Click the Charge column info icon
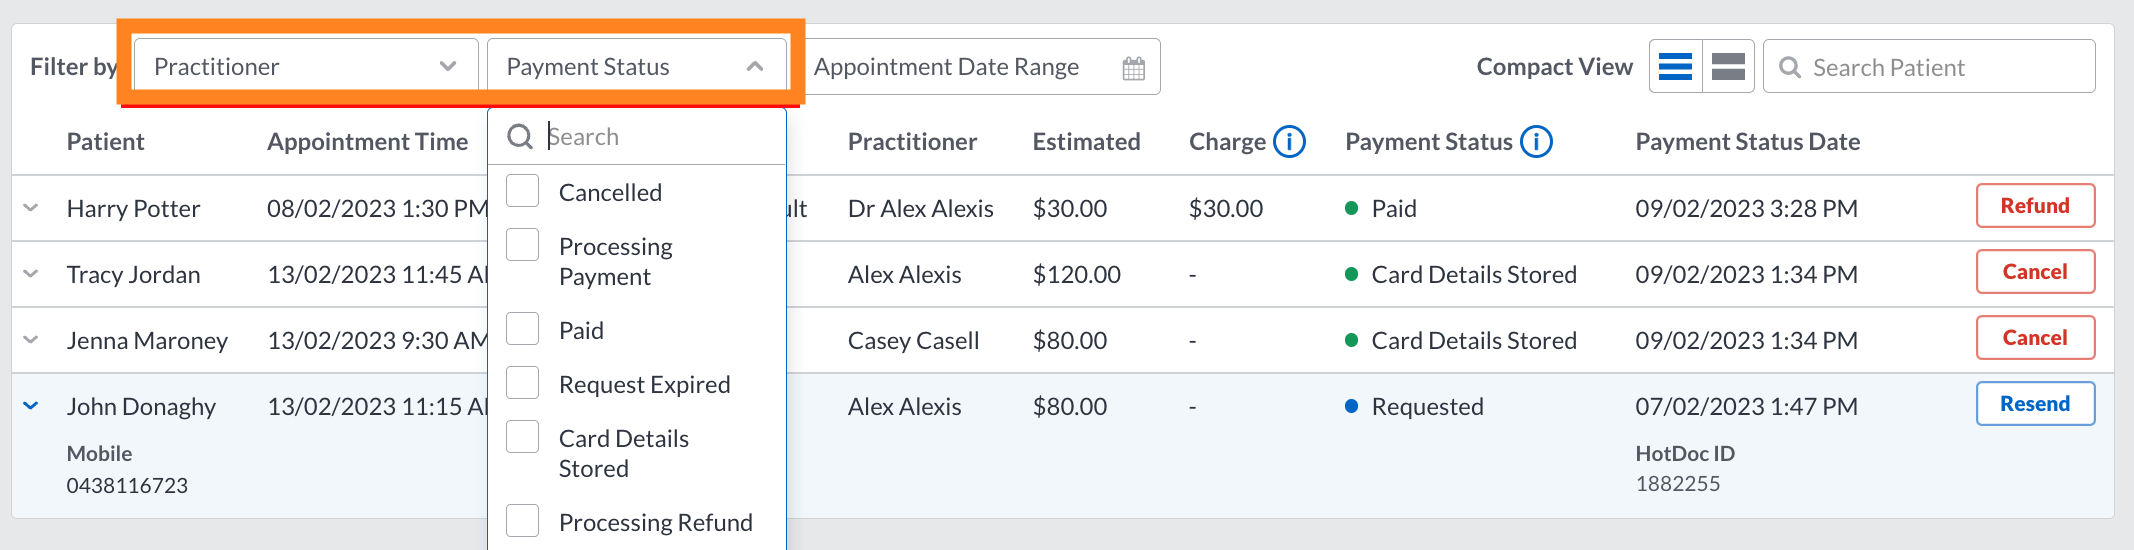This screenshot has height=550, width=2134. pos(1289,142)
